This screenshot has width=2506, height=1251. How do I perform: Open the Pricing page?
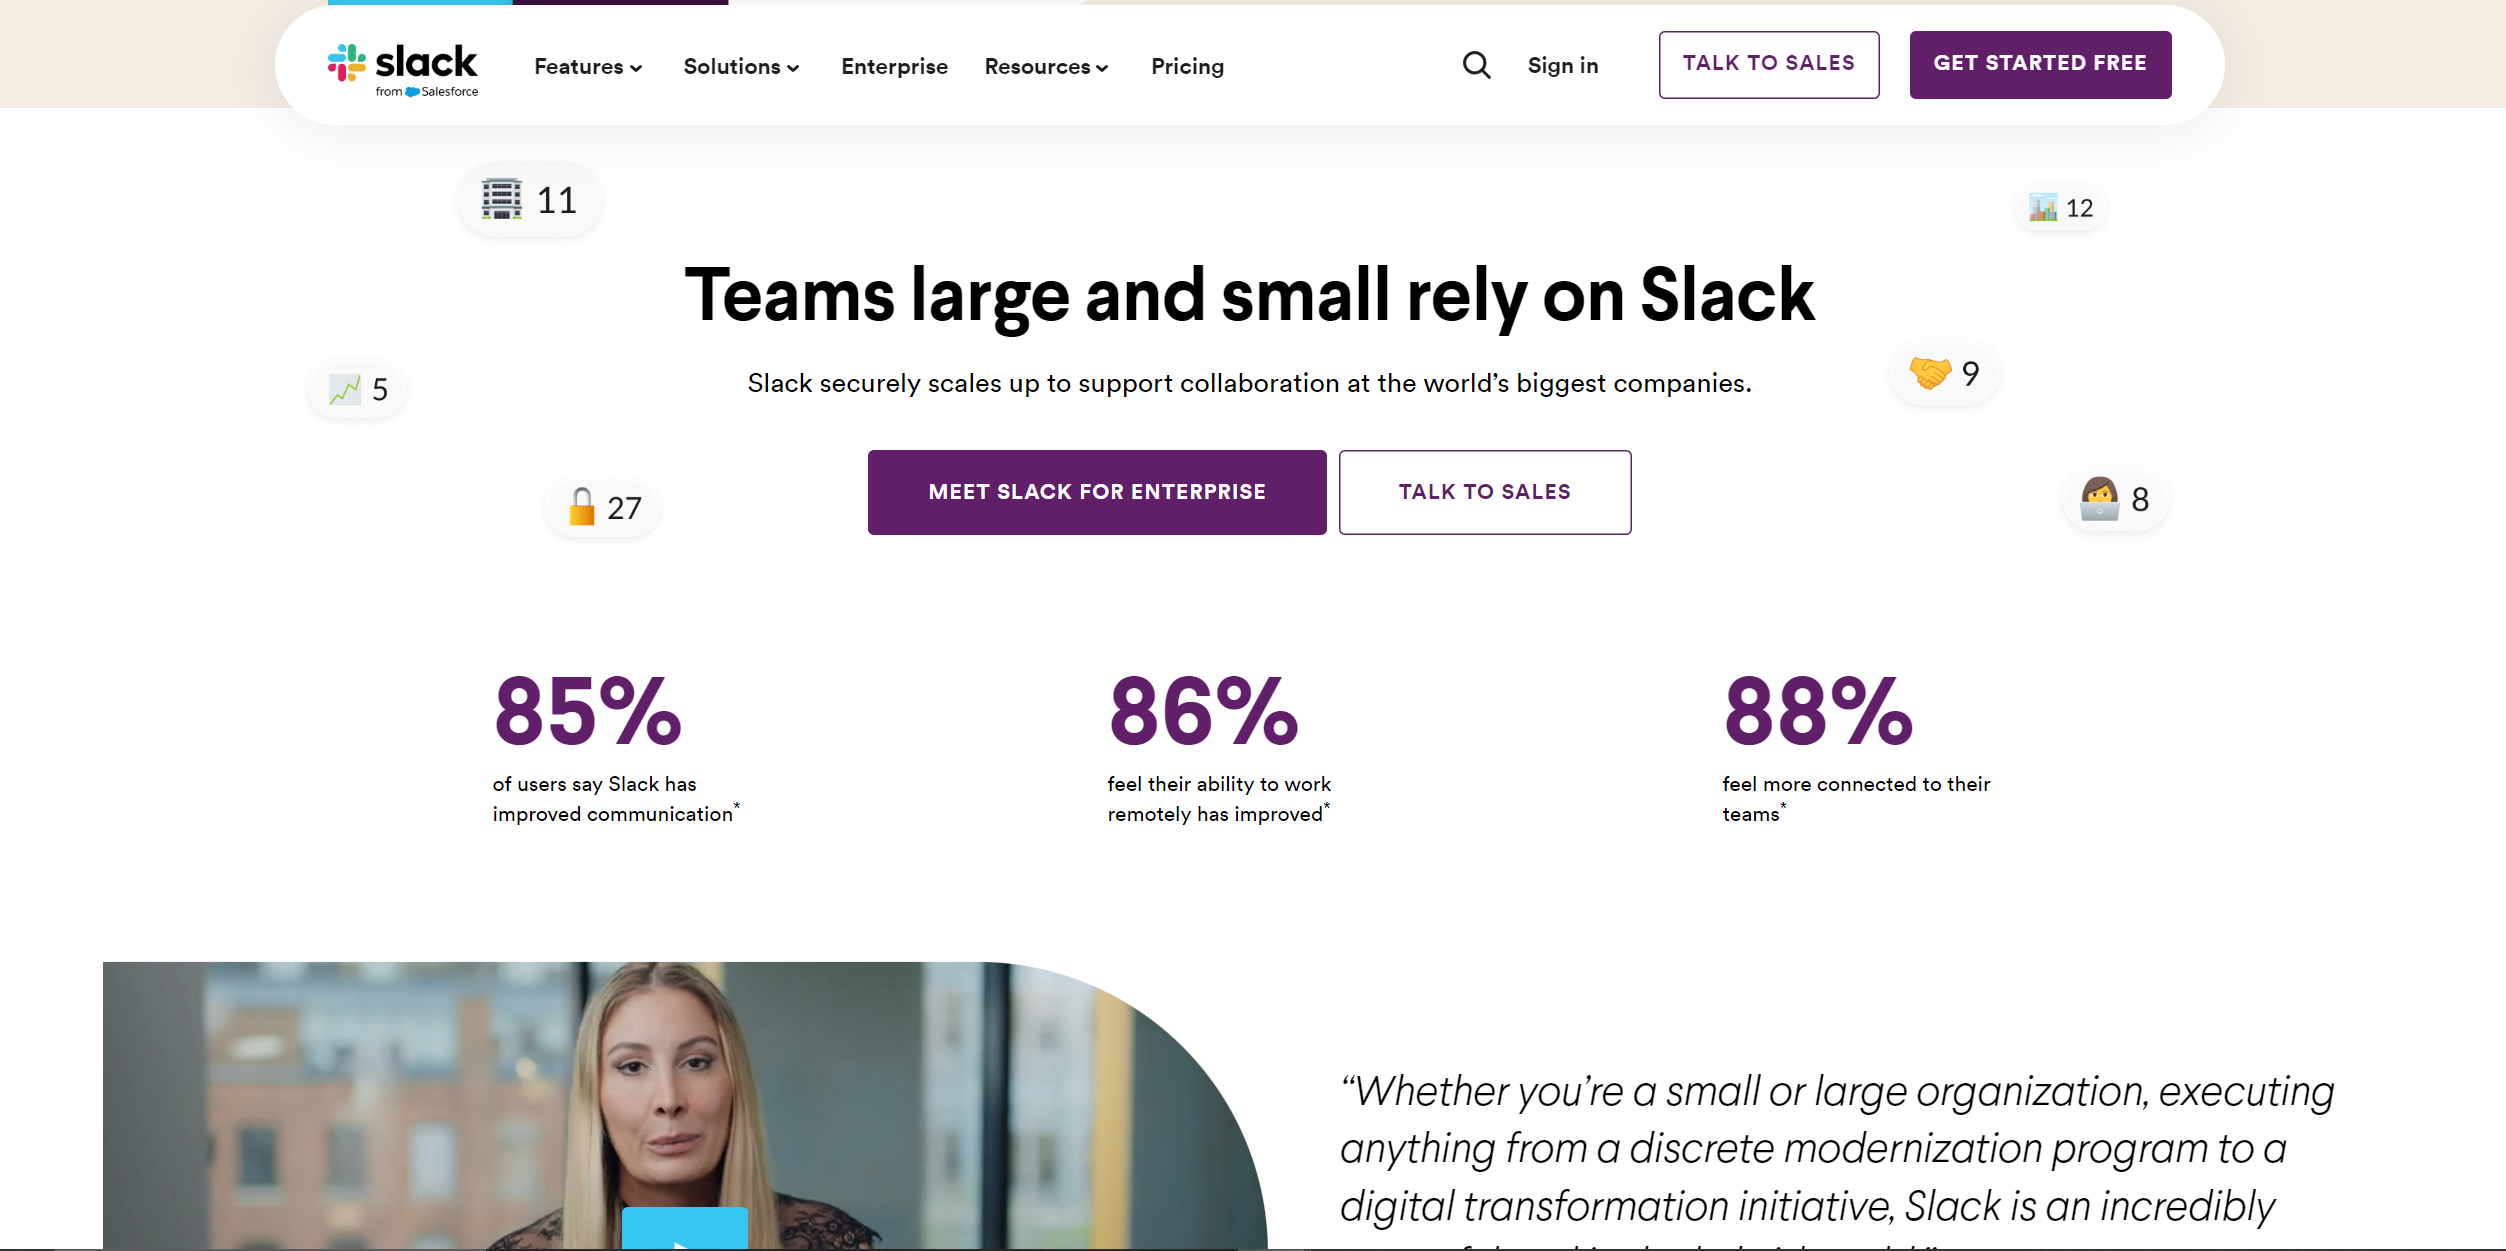pyautogui.click(x=1187, y=67)
